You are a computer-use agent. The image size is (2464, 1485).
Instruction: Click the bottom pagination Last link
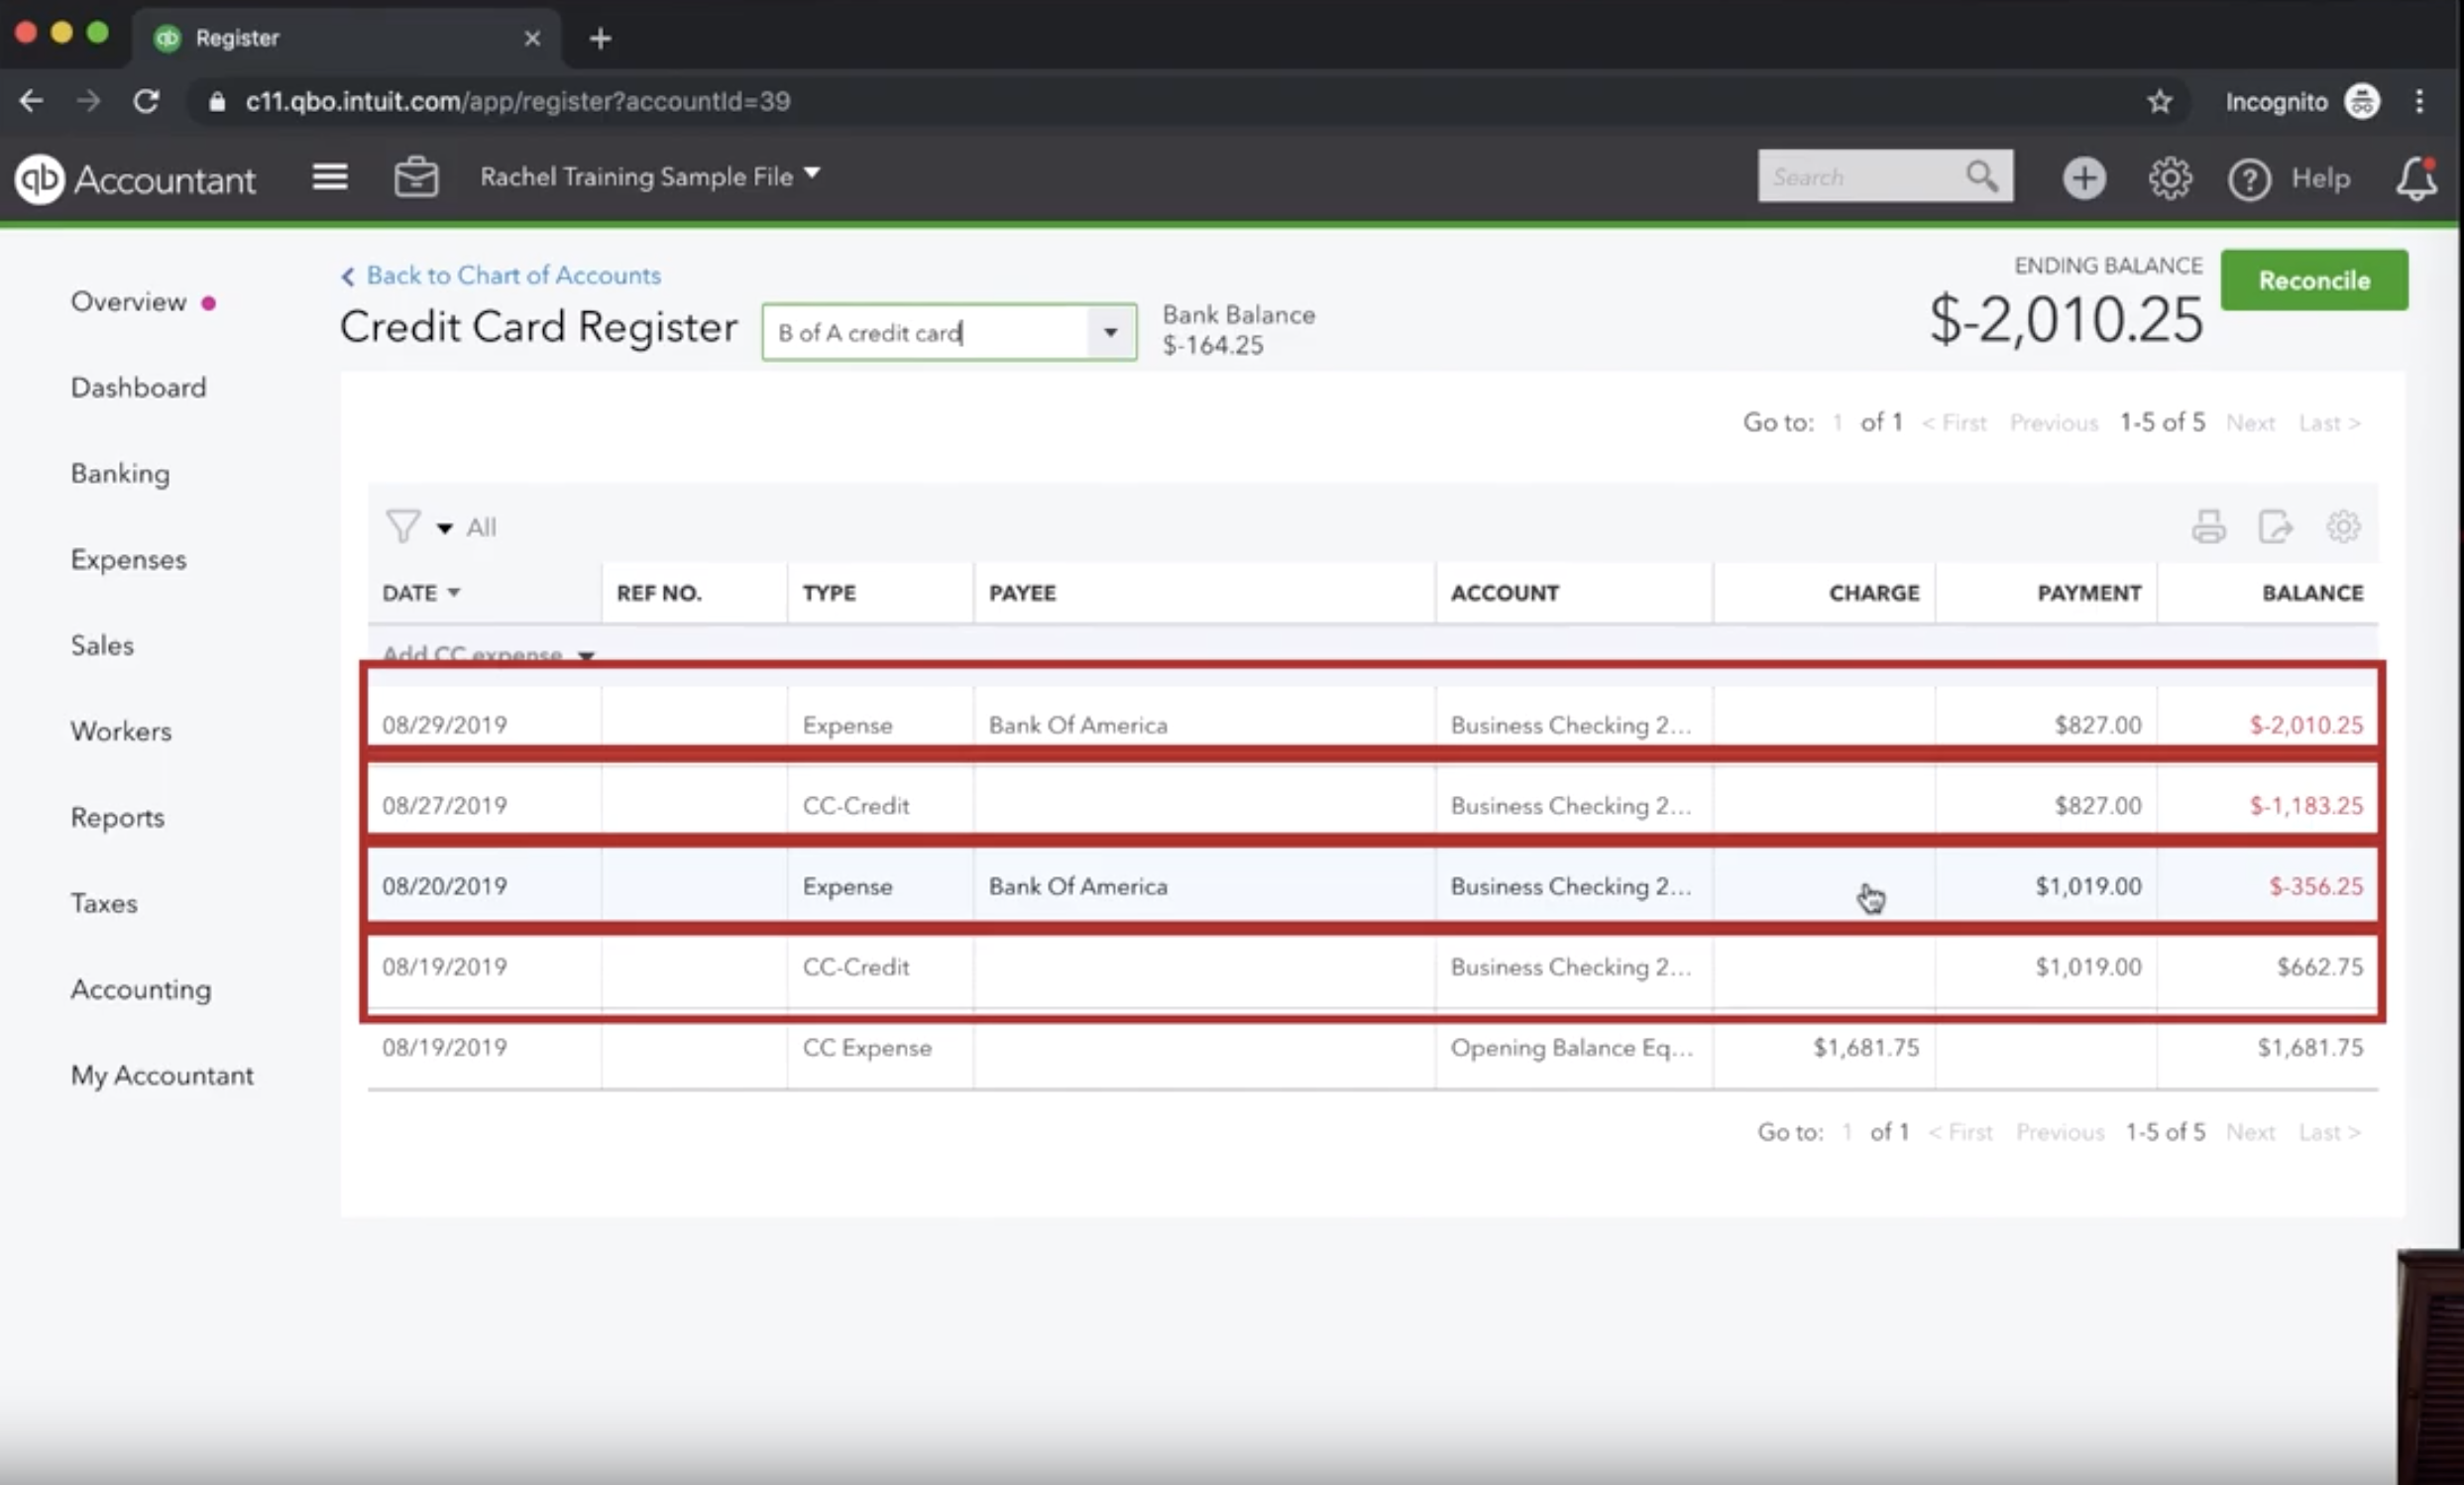[2329, 1132]
